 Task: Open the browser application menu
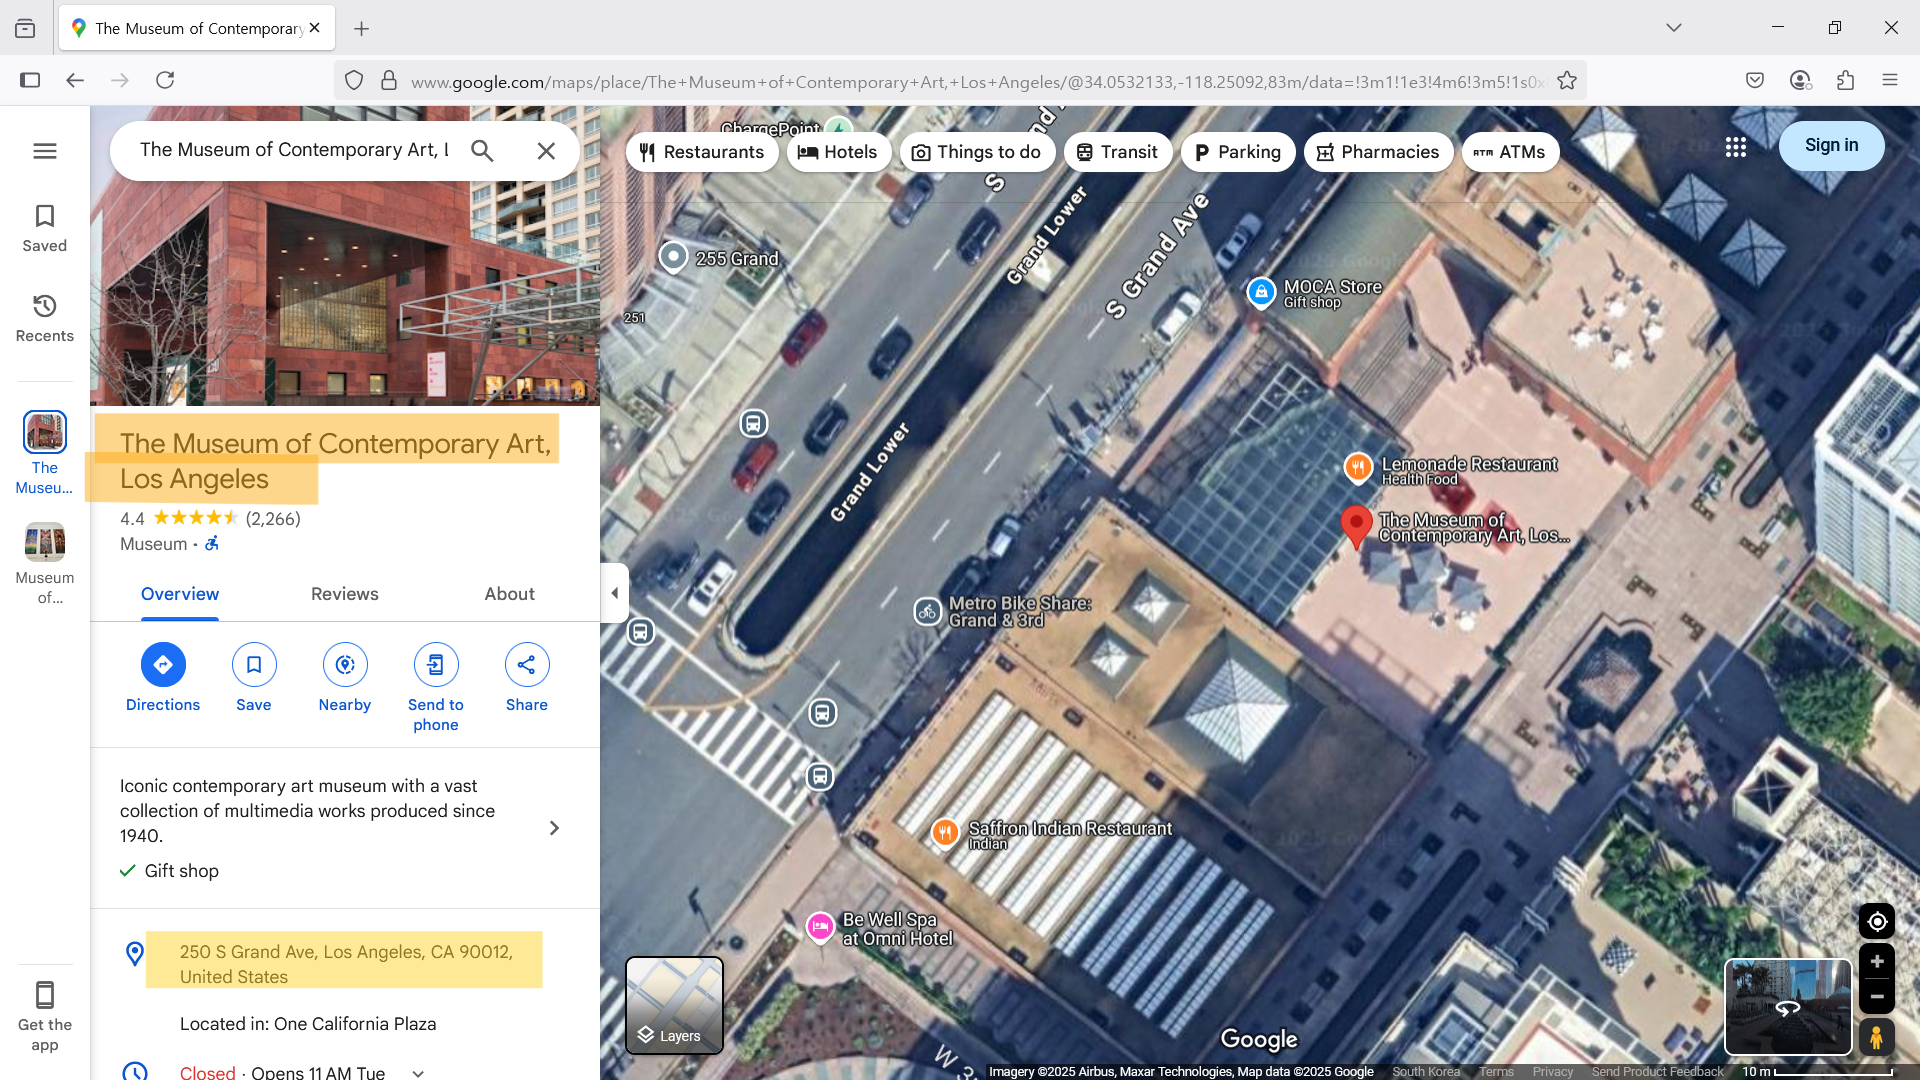click(x=1889, y=80)
